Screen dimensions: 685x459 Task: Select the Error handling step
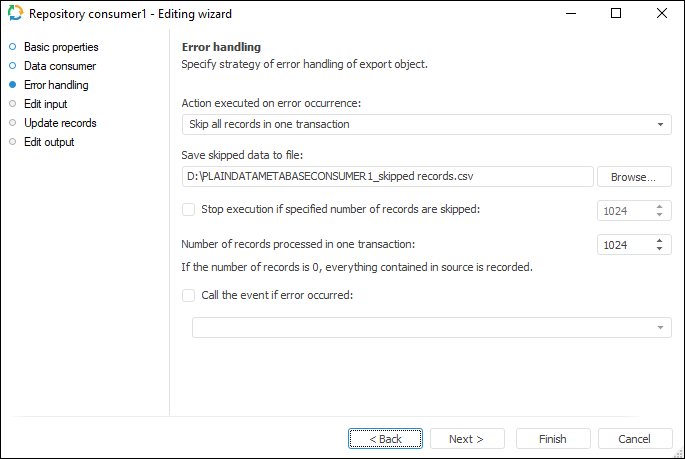[55, 85]
